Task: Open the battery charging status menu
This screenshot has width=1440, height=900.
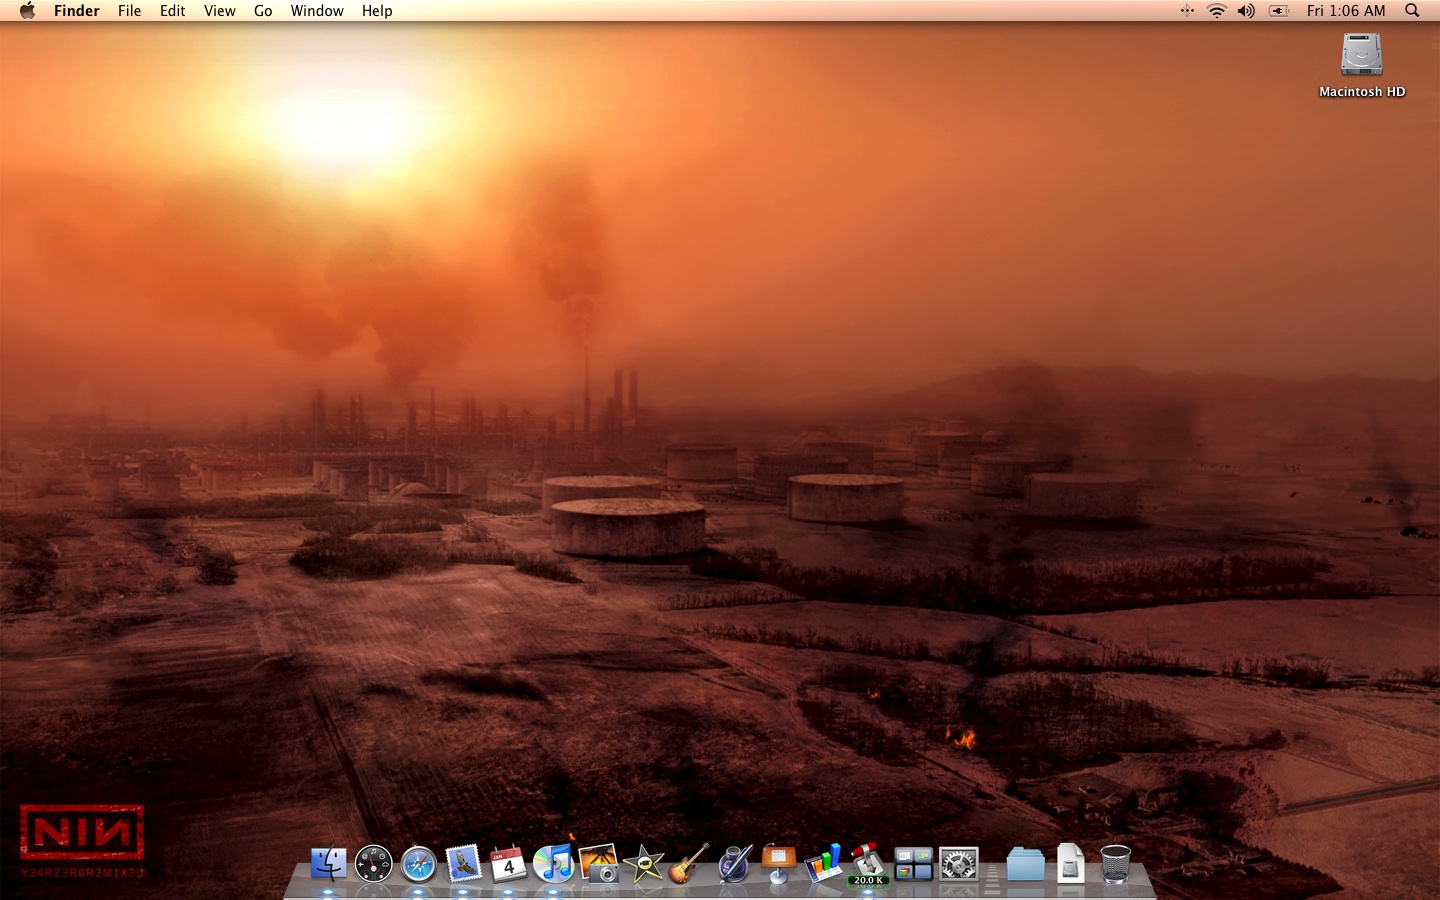Action: [x=1279, y=11]
